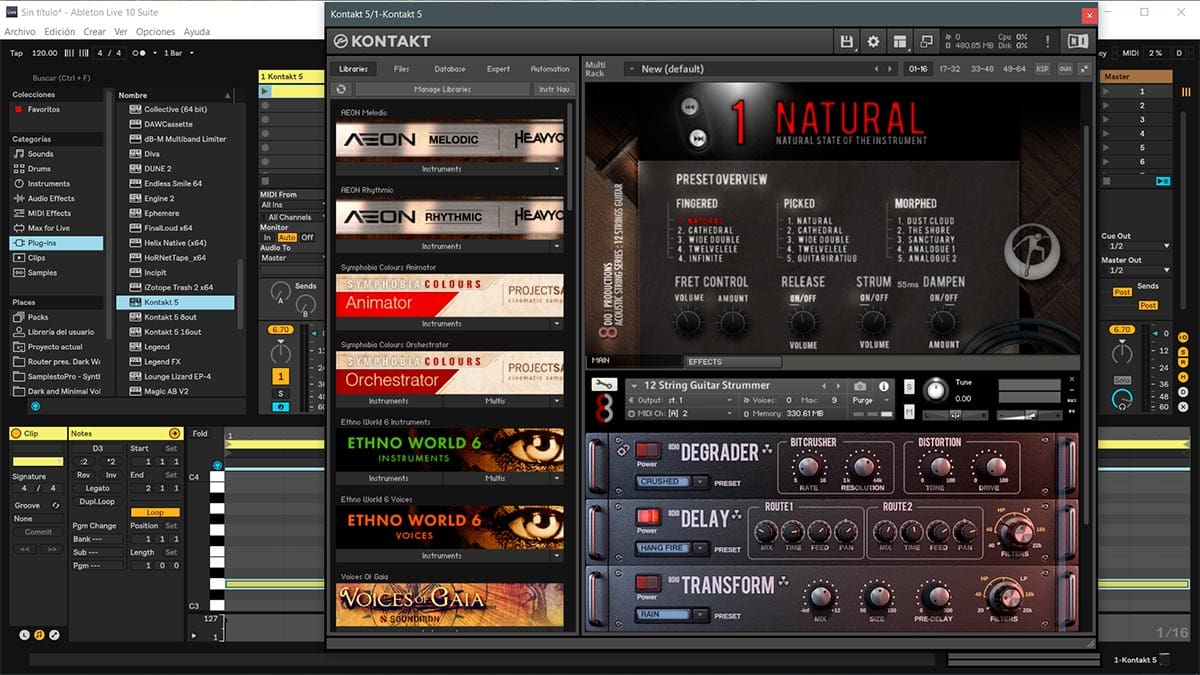Image resolution: width=1200 pixels, height=675 pixels.
Task: Toggle the Delay Power switch
Action: tap(648, 517)
